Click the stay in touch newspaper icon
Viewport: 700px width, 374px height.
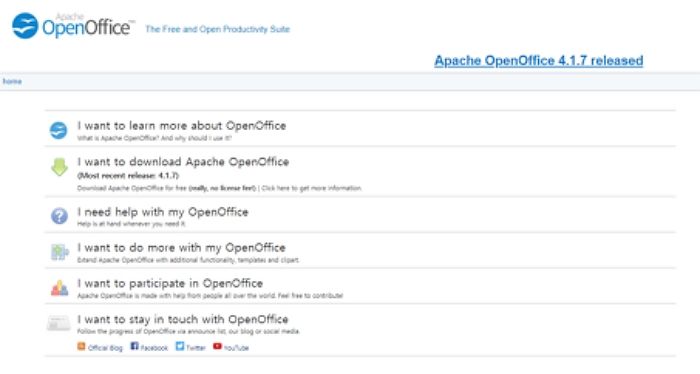point(58,323)
